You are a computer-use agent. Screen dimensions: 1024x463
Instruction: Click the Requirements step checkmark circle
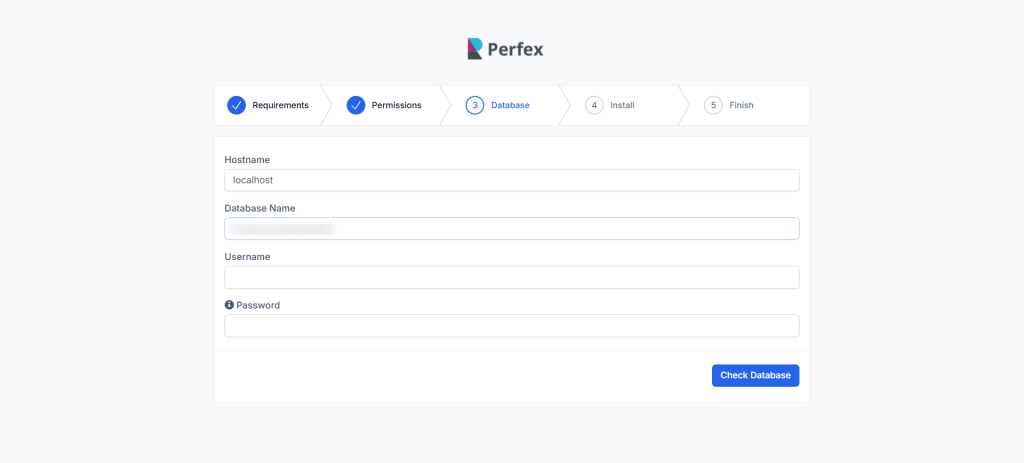coord(236,105)
